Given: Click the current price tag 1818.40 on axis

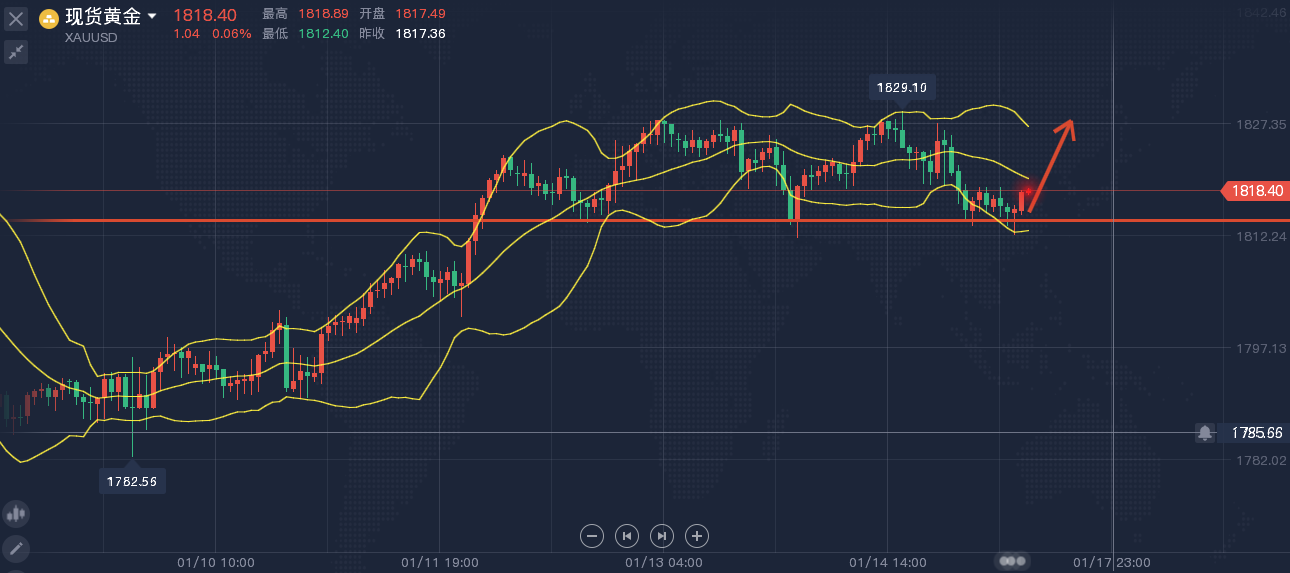Looking at the screenshot, I should tap(1256, 190).
